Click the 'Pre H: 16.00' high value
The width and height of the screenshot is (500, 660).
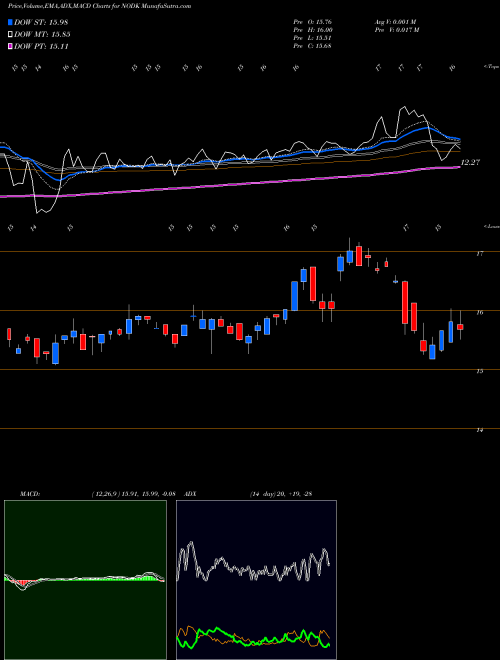pos(313,29)
